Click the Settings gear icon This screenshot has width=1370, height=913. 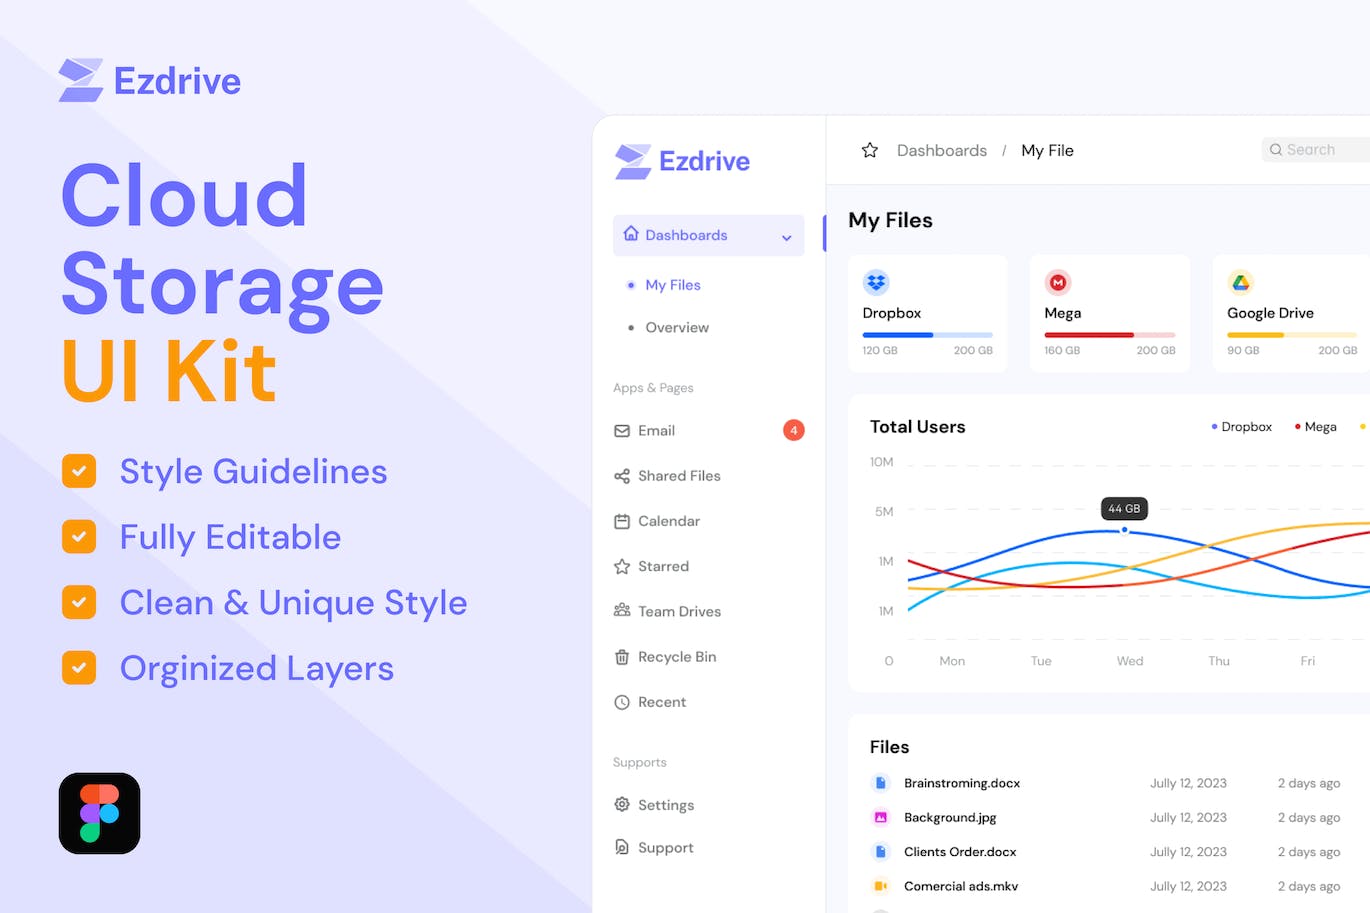point(622,805)
